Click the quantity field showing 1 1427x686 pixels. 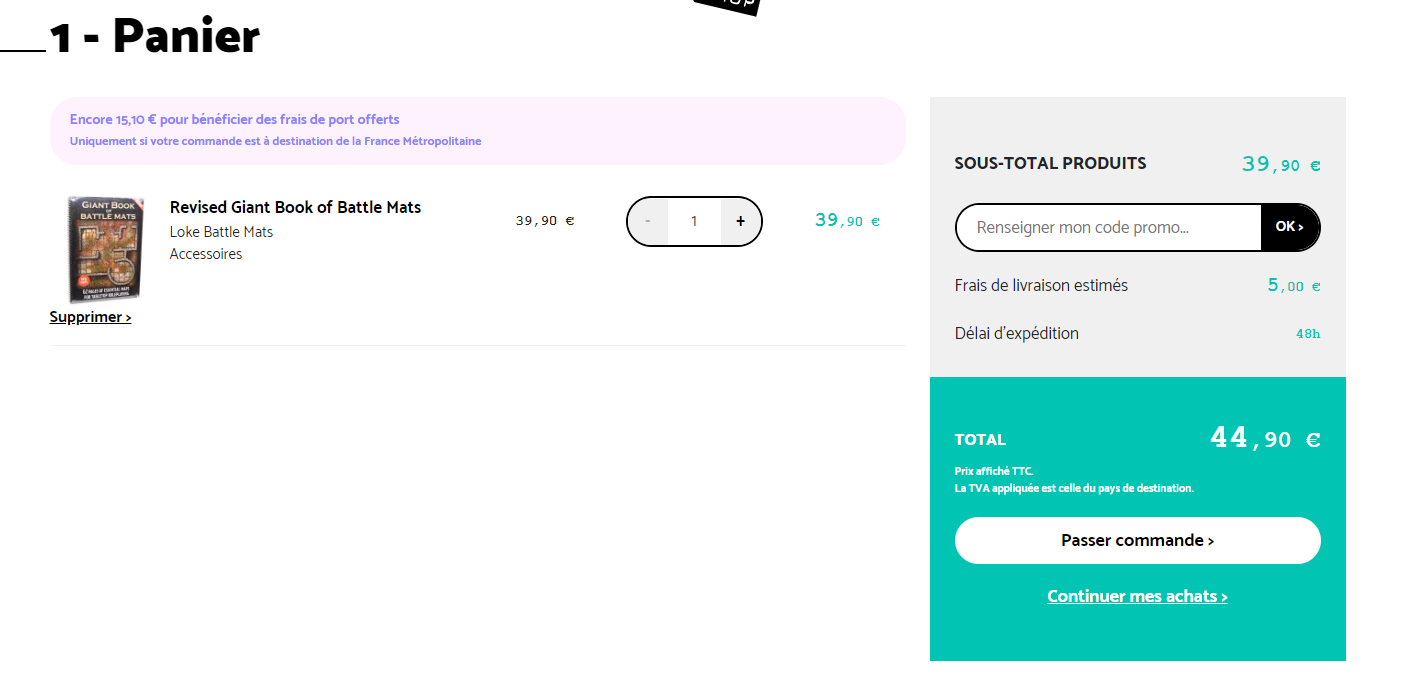[694, 221]
